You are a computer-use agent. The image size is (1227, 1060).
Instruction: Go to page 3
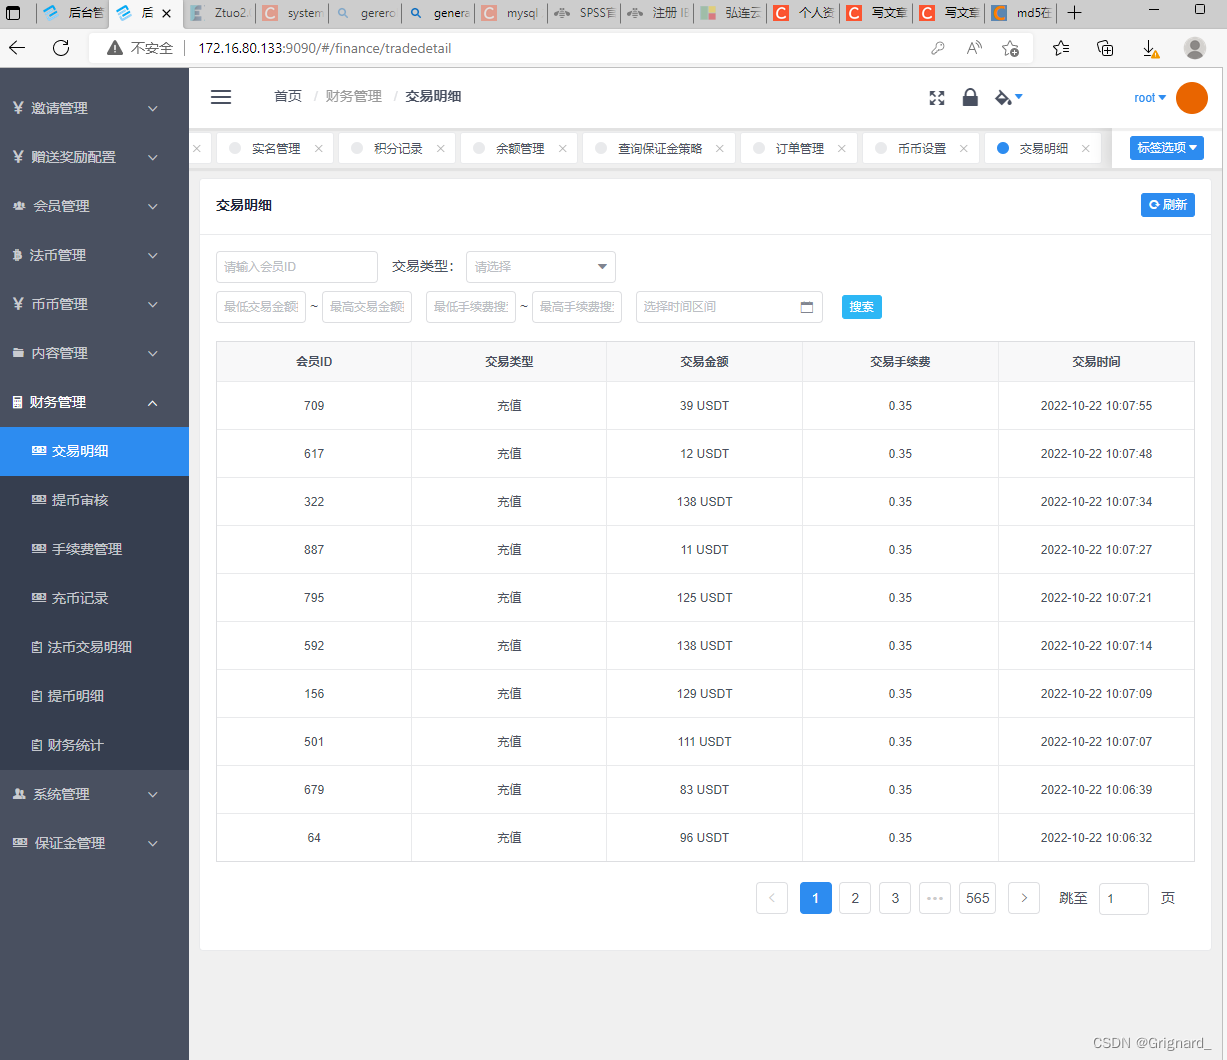point(895,898)
